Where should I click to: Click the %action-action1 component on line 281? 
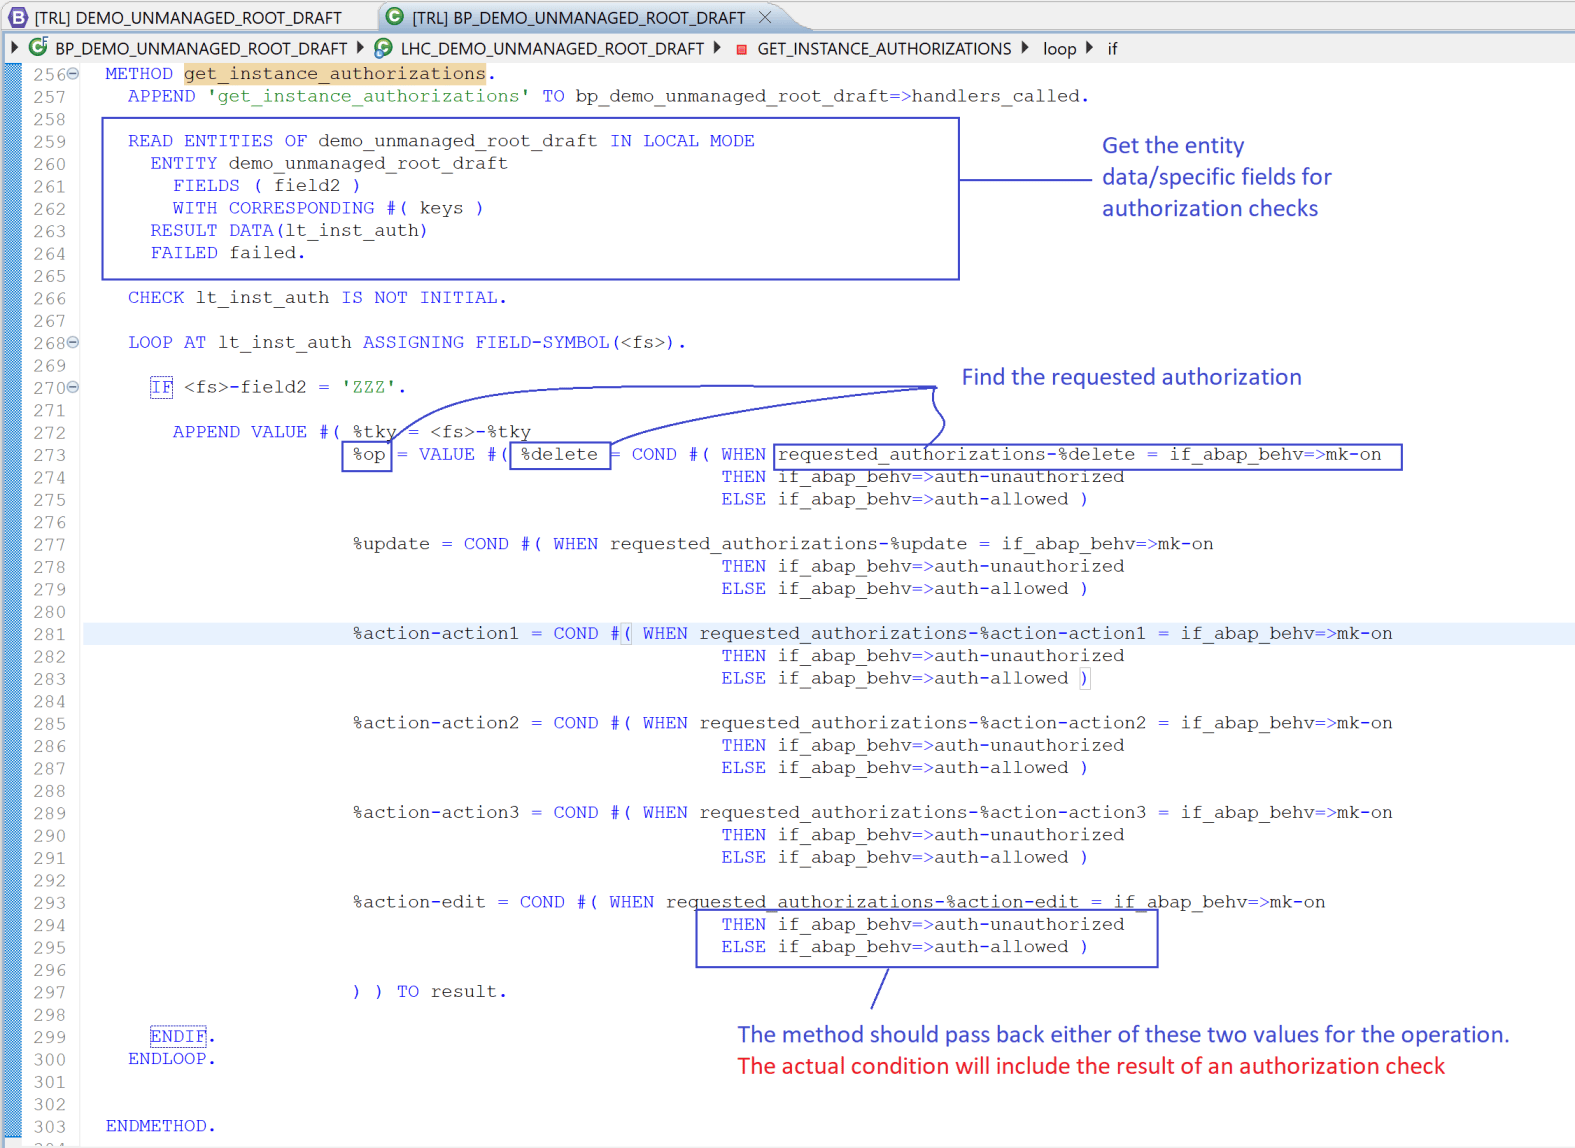click(436, 633)
